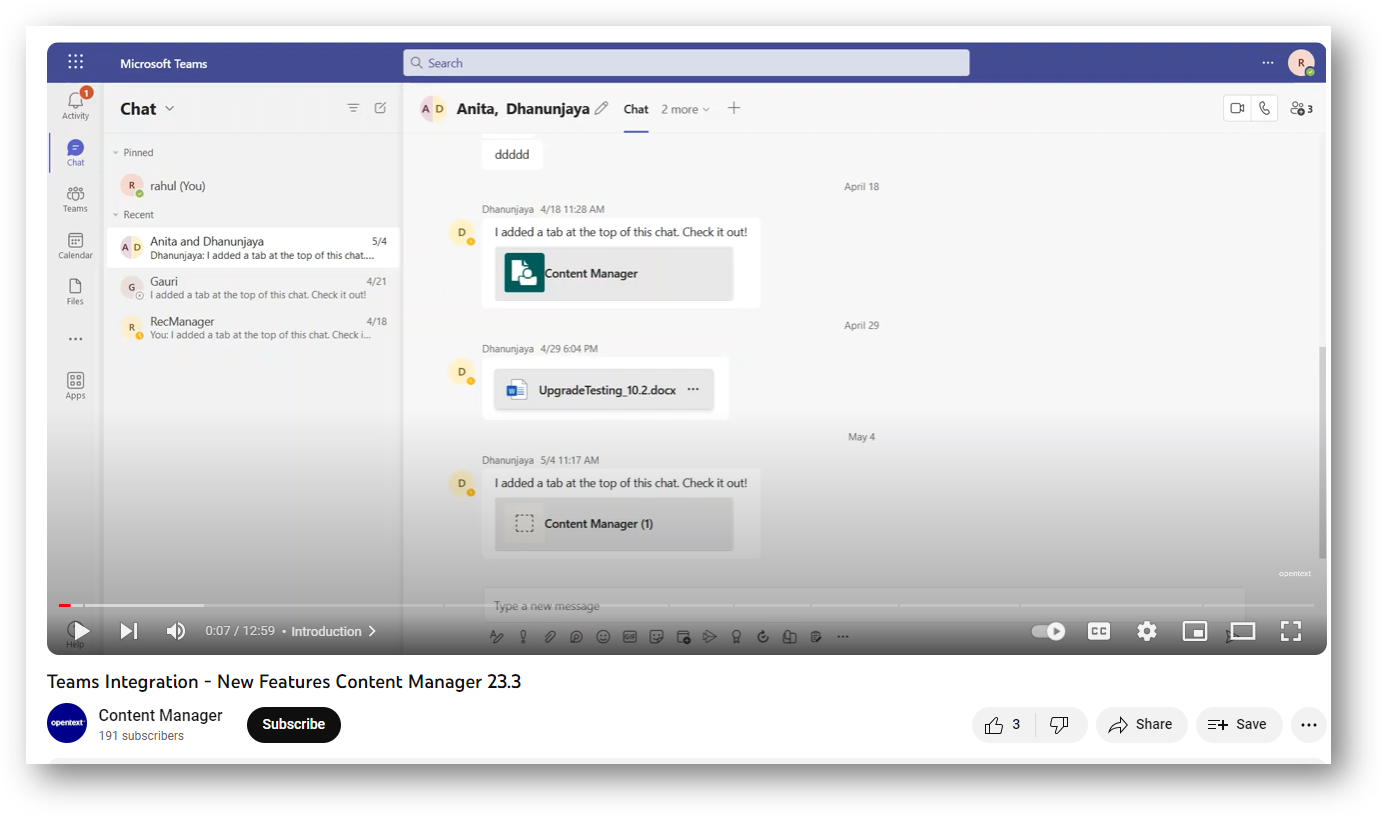Image resolution: width=1383 pixels, height=816 pixels.
Task: Save the video to playlist
Action: tap(1238, 725)
